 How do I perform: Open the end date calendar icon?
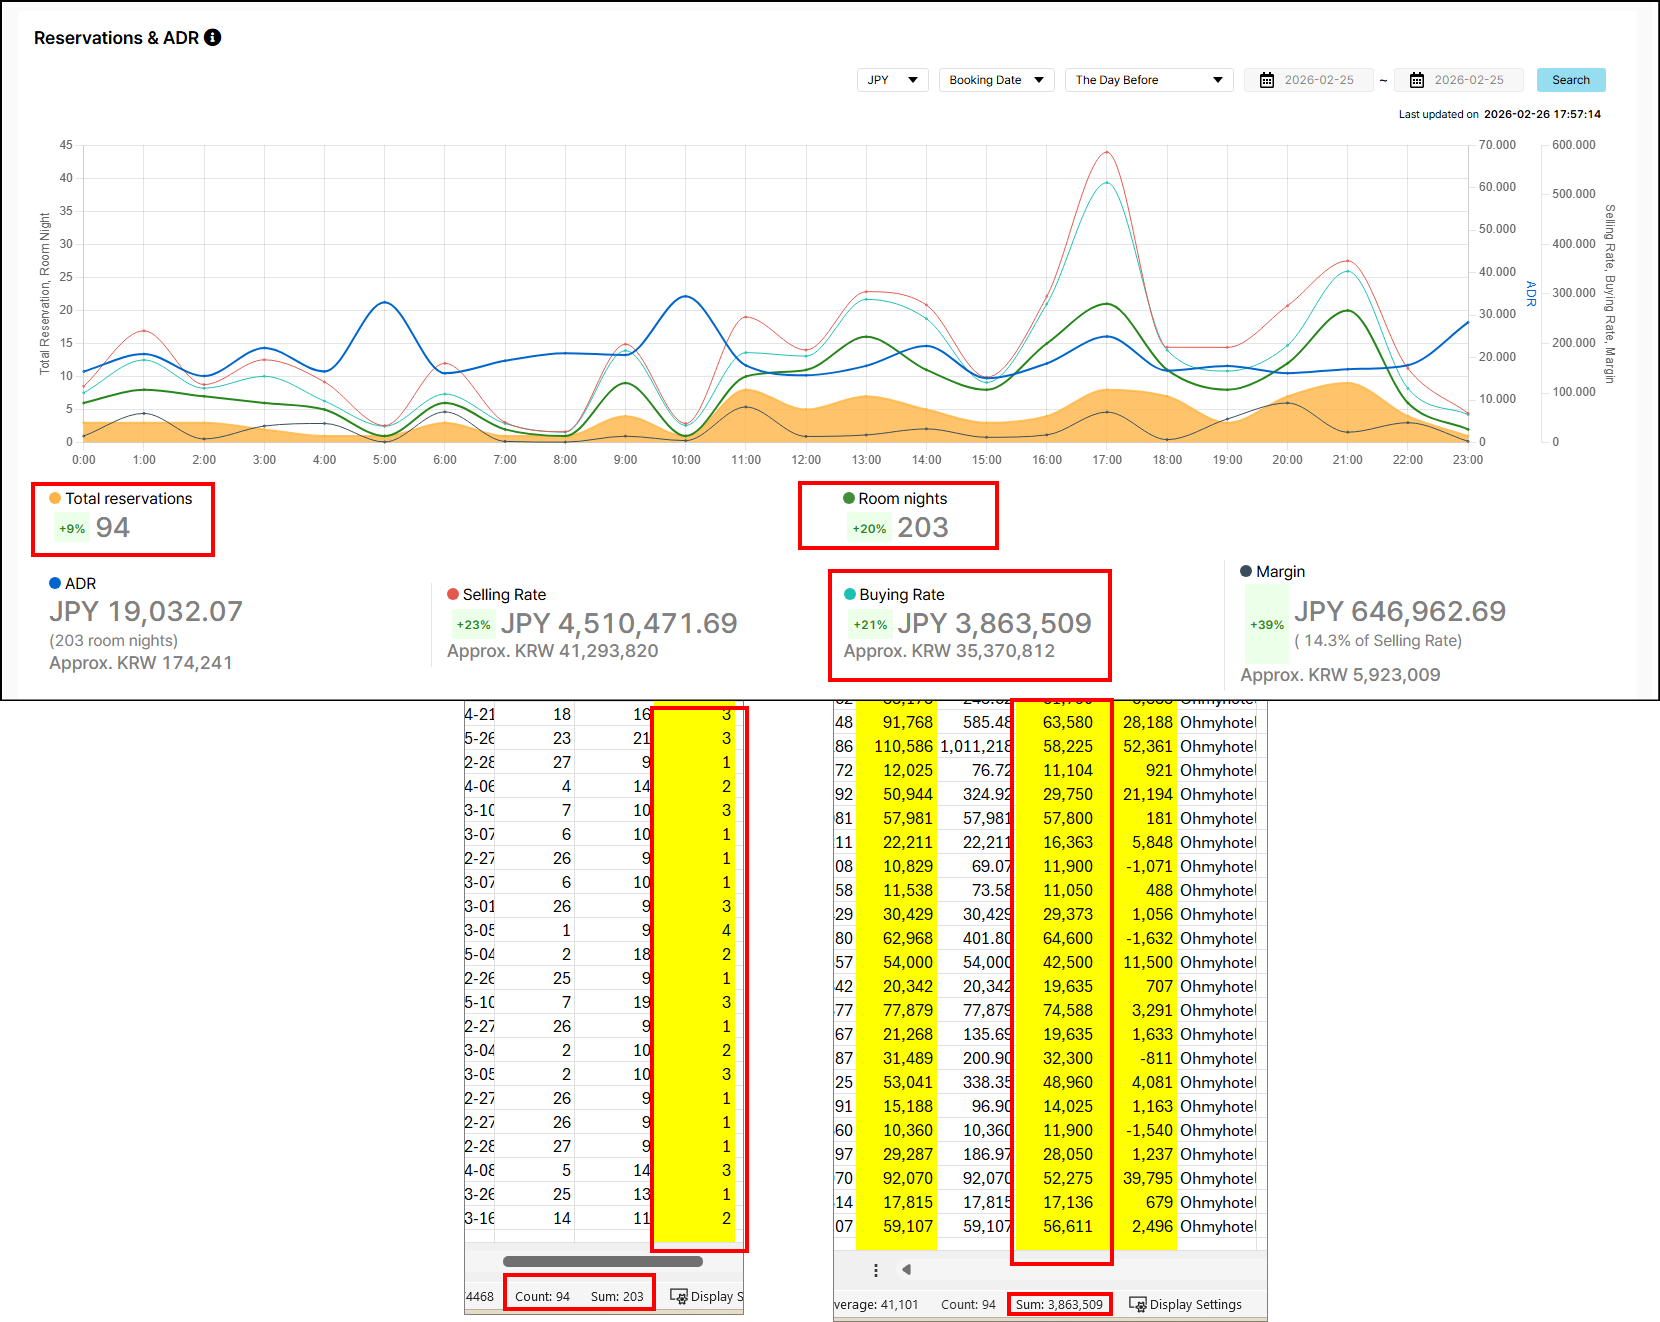pos(1416,80)
